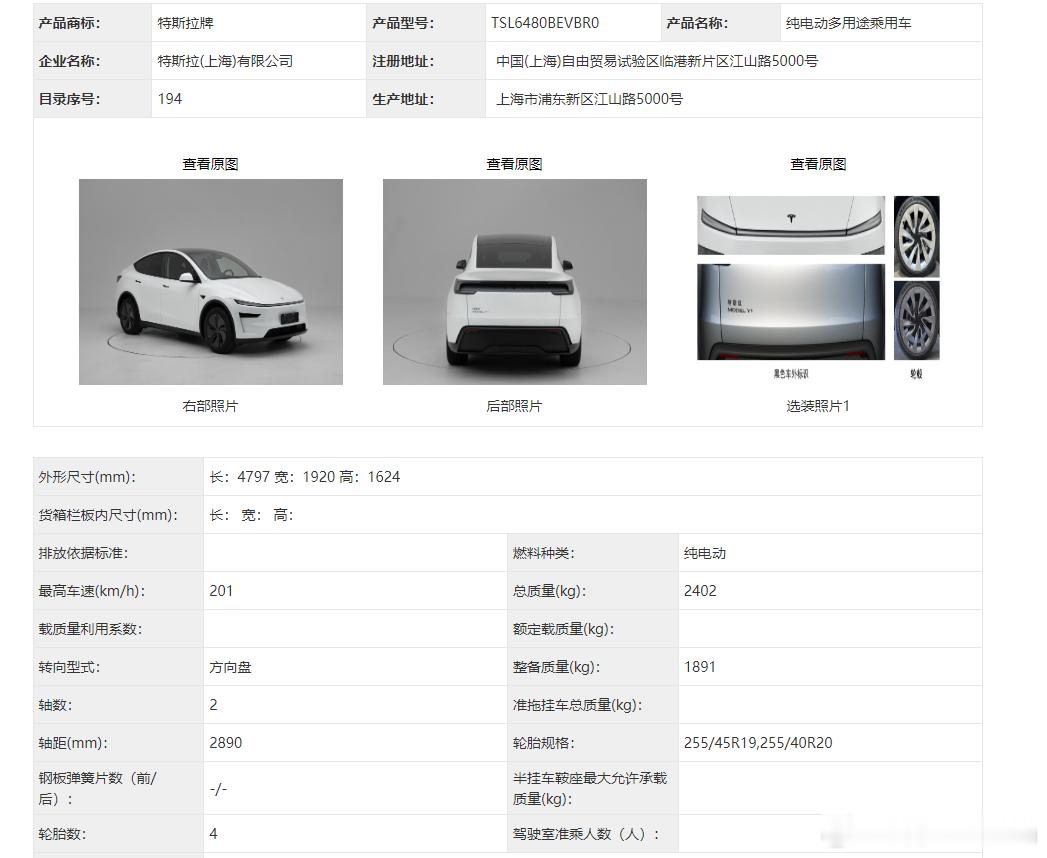Image resolution: width=1047 pixels, height=858 pixels.
Task: Click the 载质量利用系数 label
Action: click(90, 629)
